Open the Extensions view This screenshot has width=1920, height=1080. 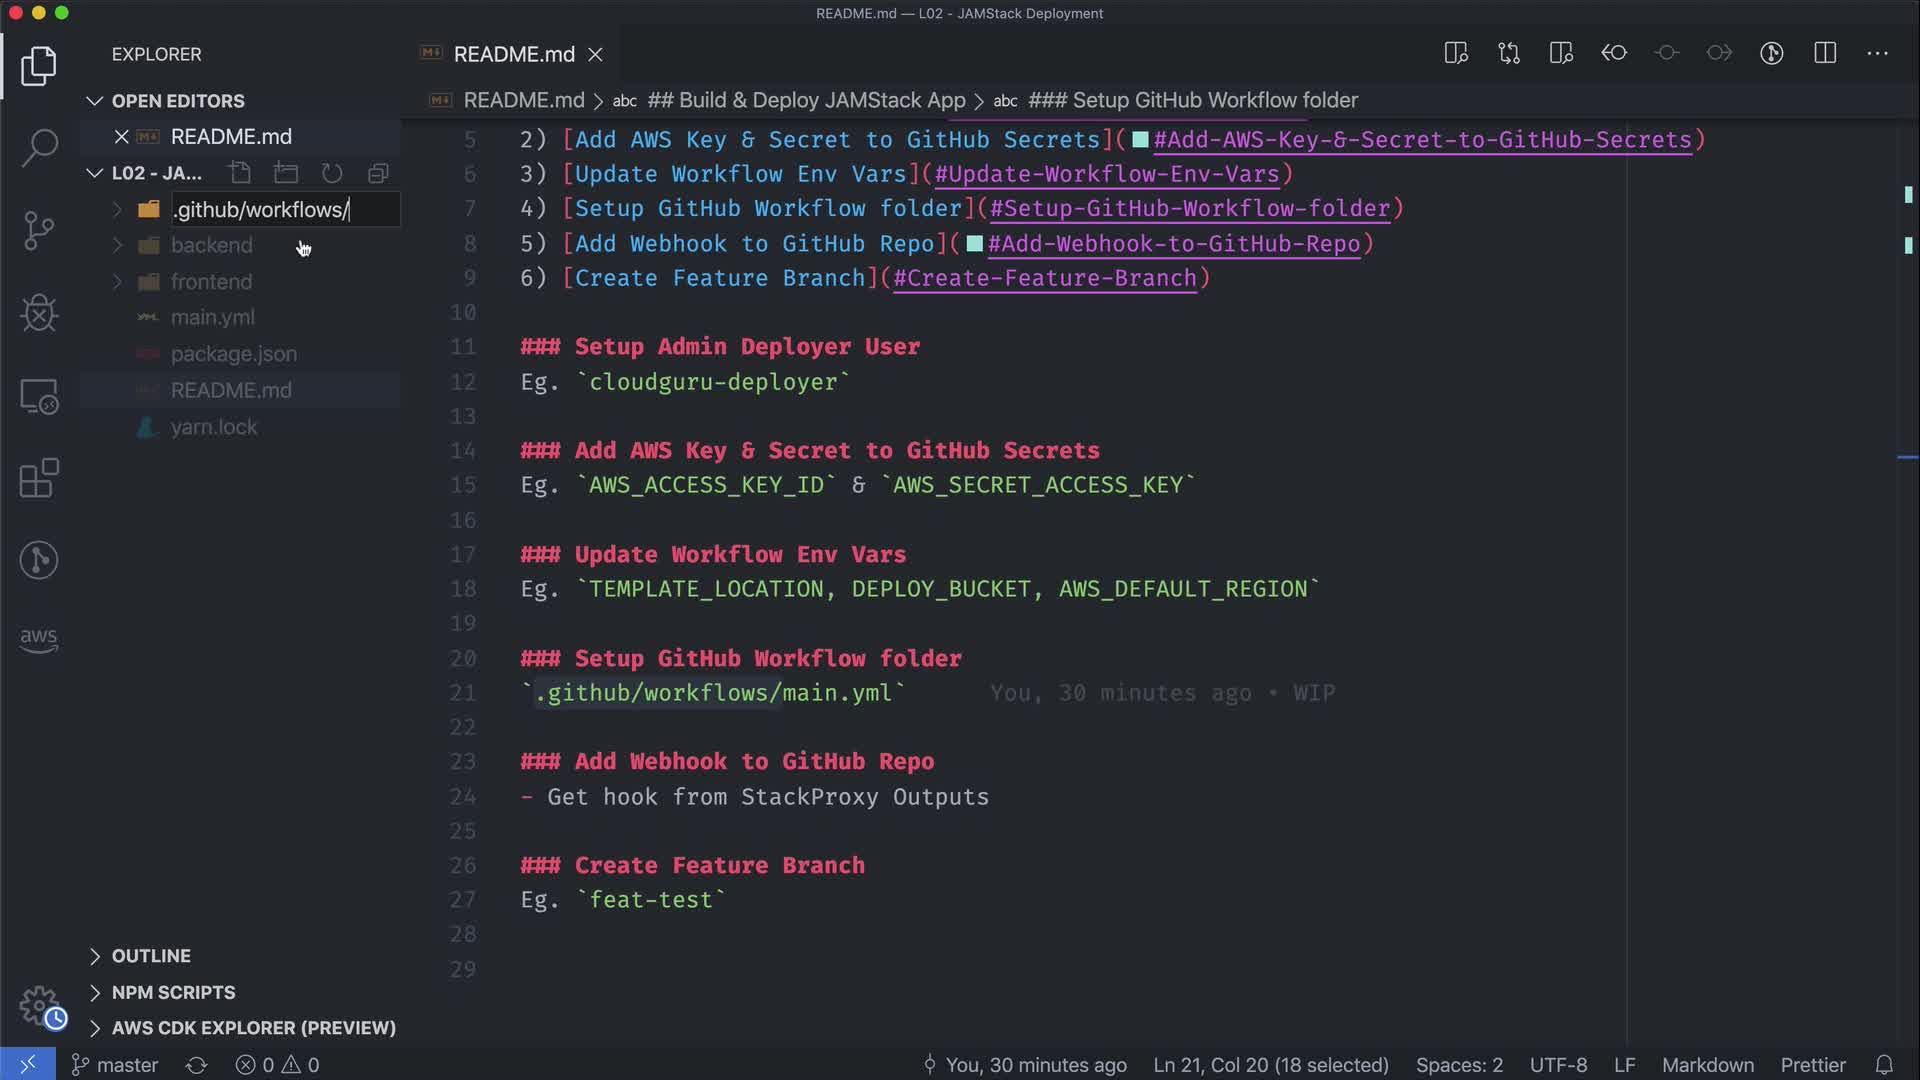[x=39, y=478]
